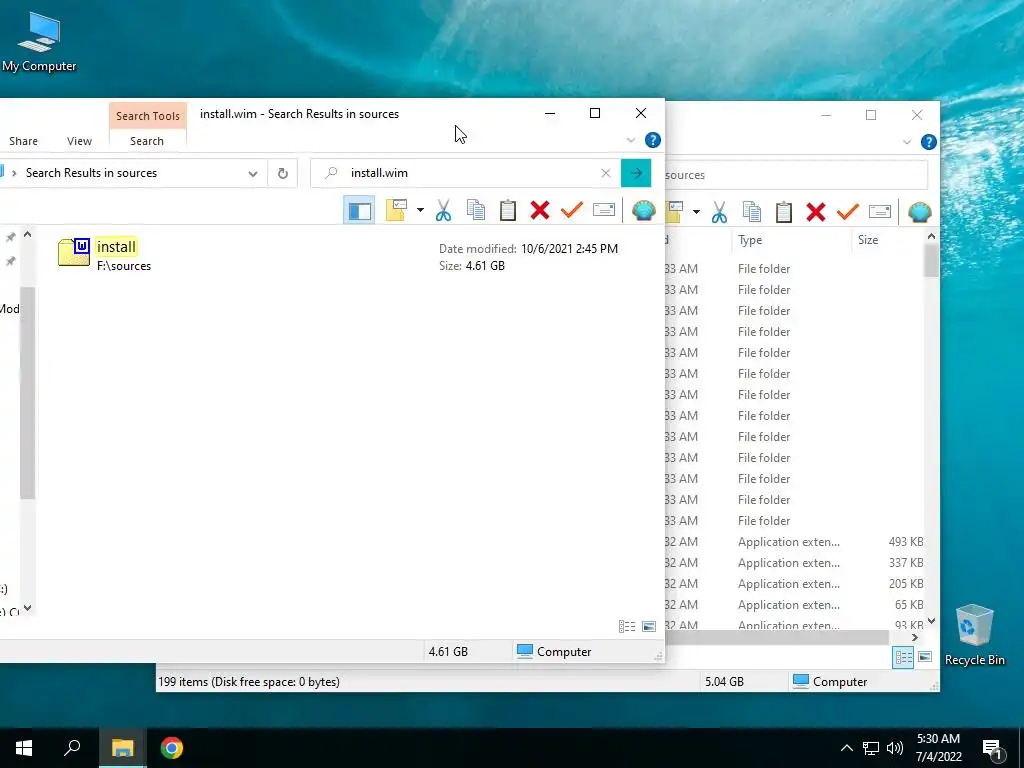Image resolution: width=1024 pixels, height=768 pixels.
Task: Open network status icon in system tray
Action: 871,748
